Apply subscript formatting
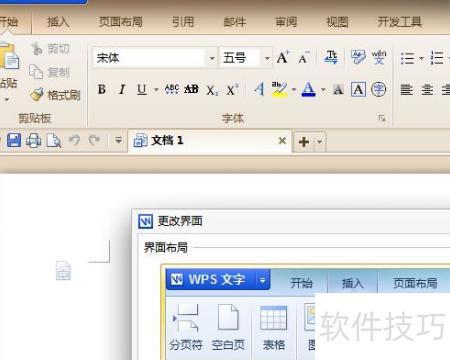The height and width of the screenshot is (360, 450). point(212,90)
